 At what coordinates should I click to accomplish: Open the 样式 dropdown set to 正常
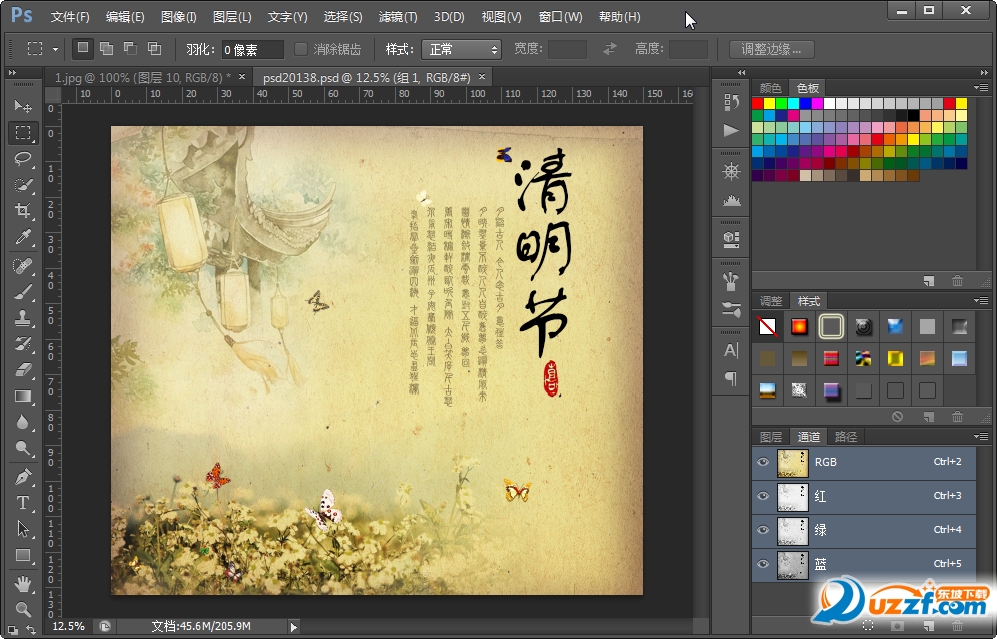point(461,49)
